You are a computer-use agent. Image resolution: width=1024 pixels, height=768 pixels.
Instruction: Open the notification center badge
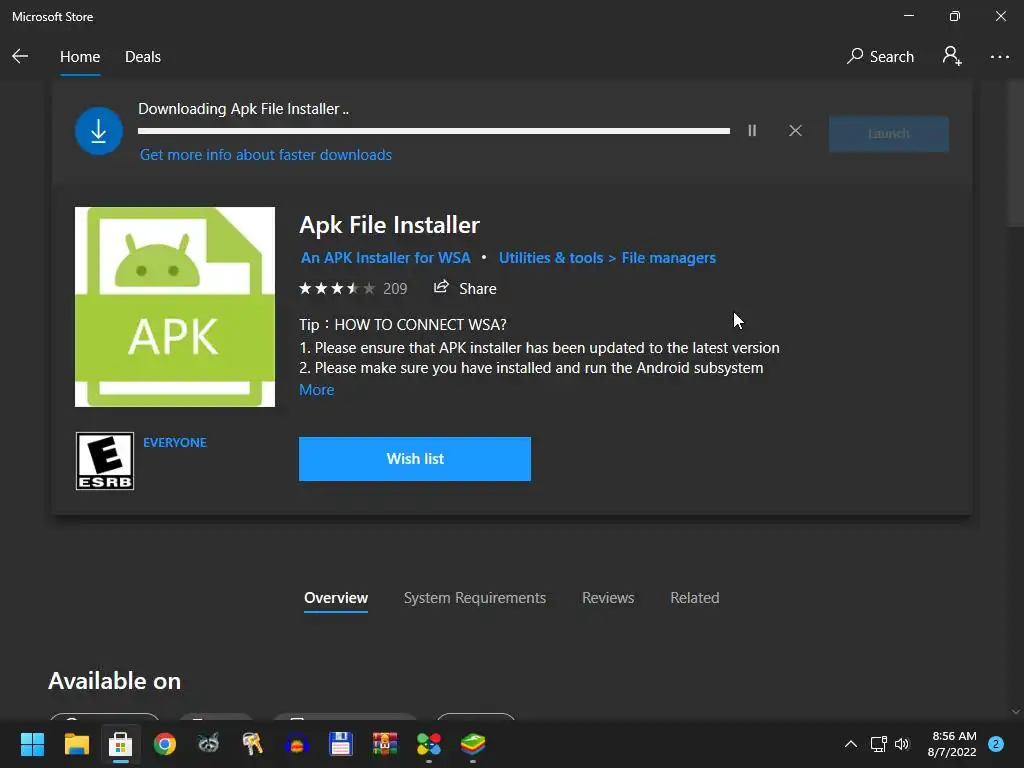tap(995, 744)
